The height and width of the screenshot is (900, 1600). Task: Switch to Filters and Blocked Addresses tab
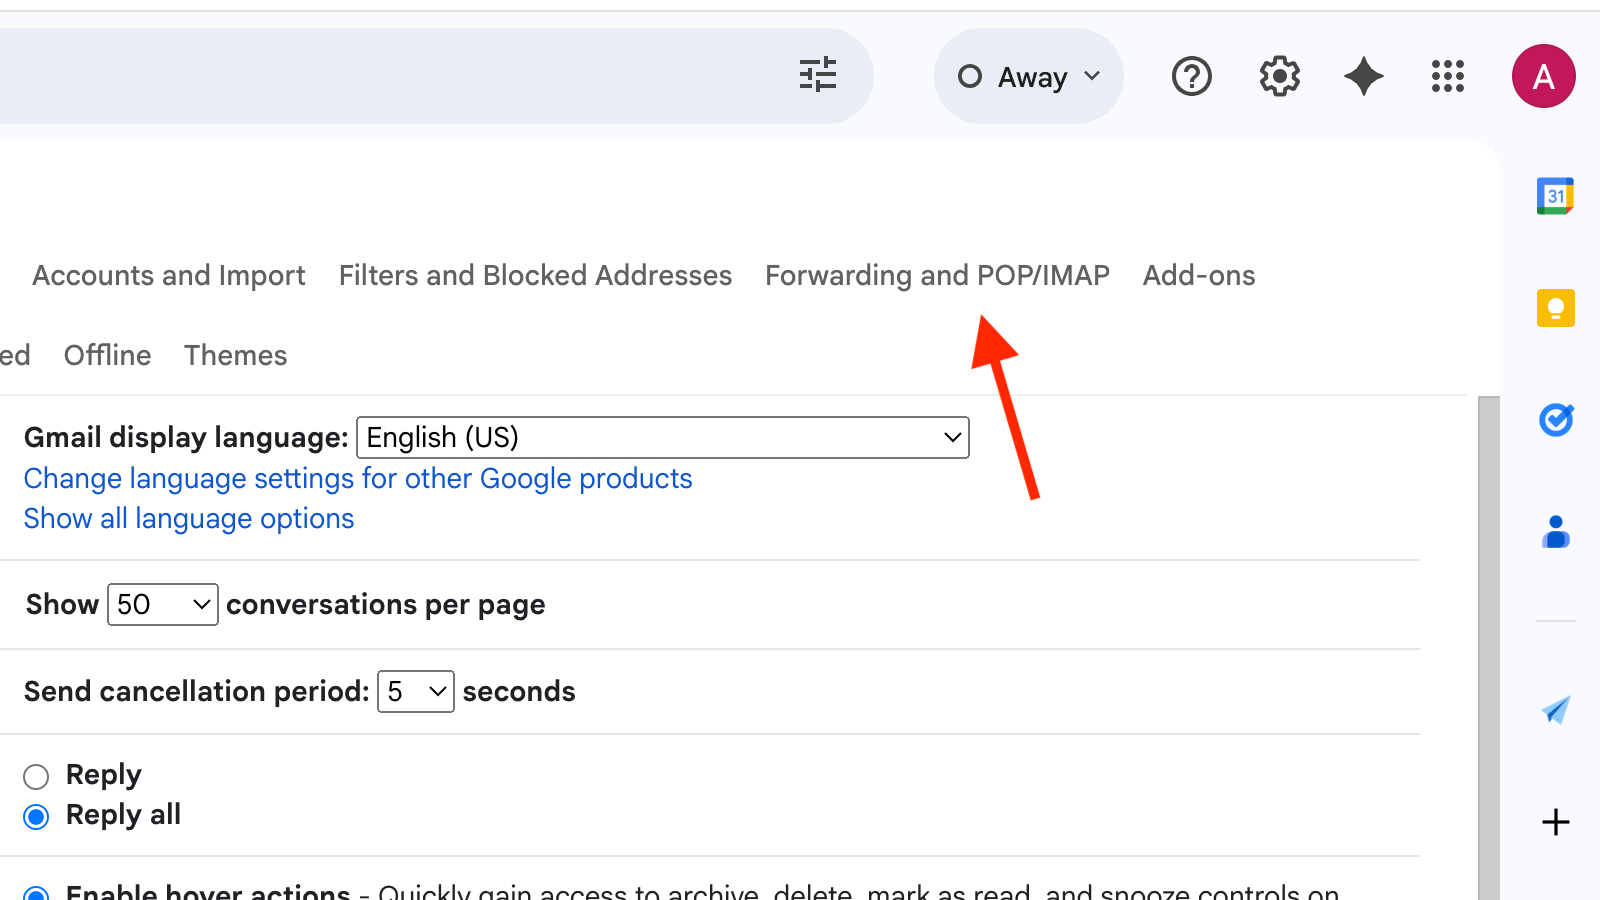pos(535,276)
